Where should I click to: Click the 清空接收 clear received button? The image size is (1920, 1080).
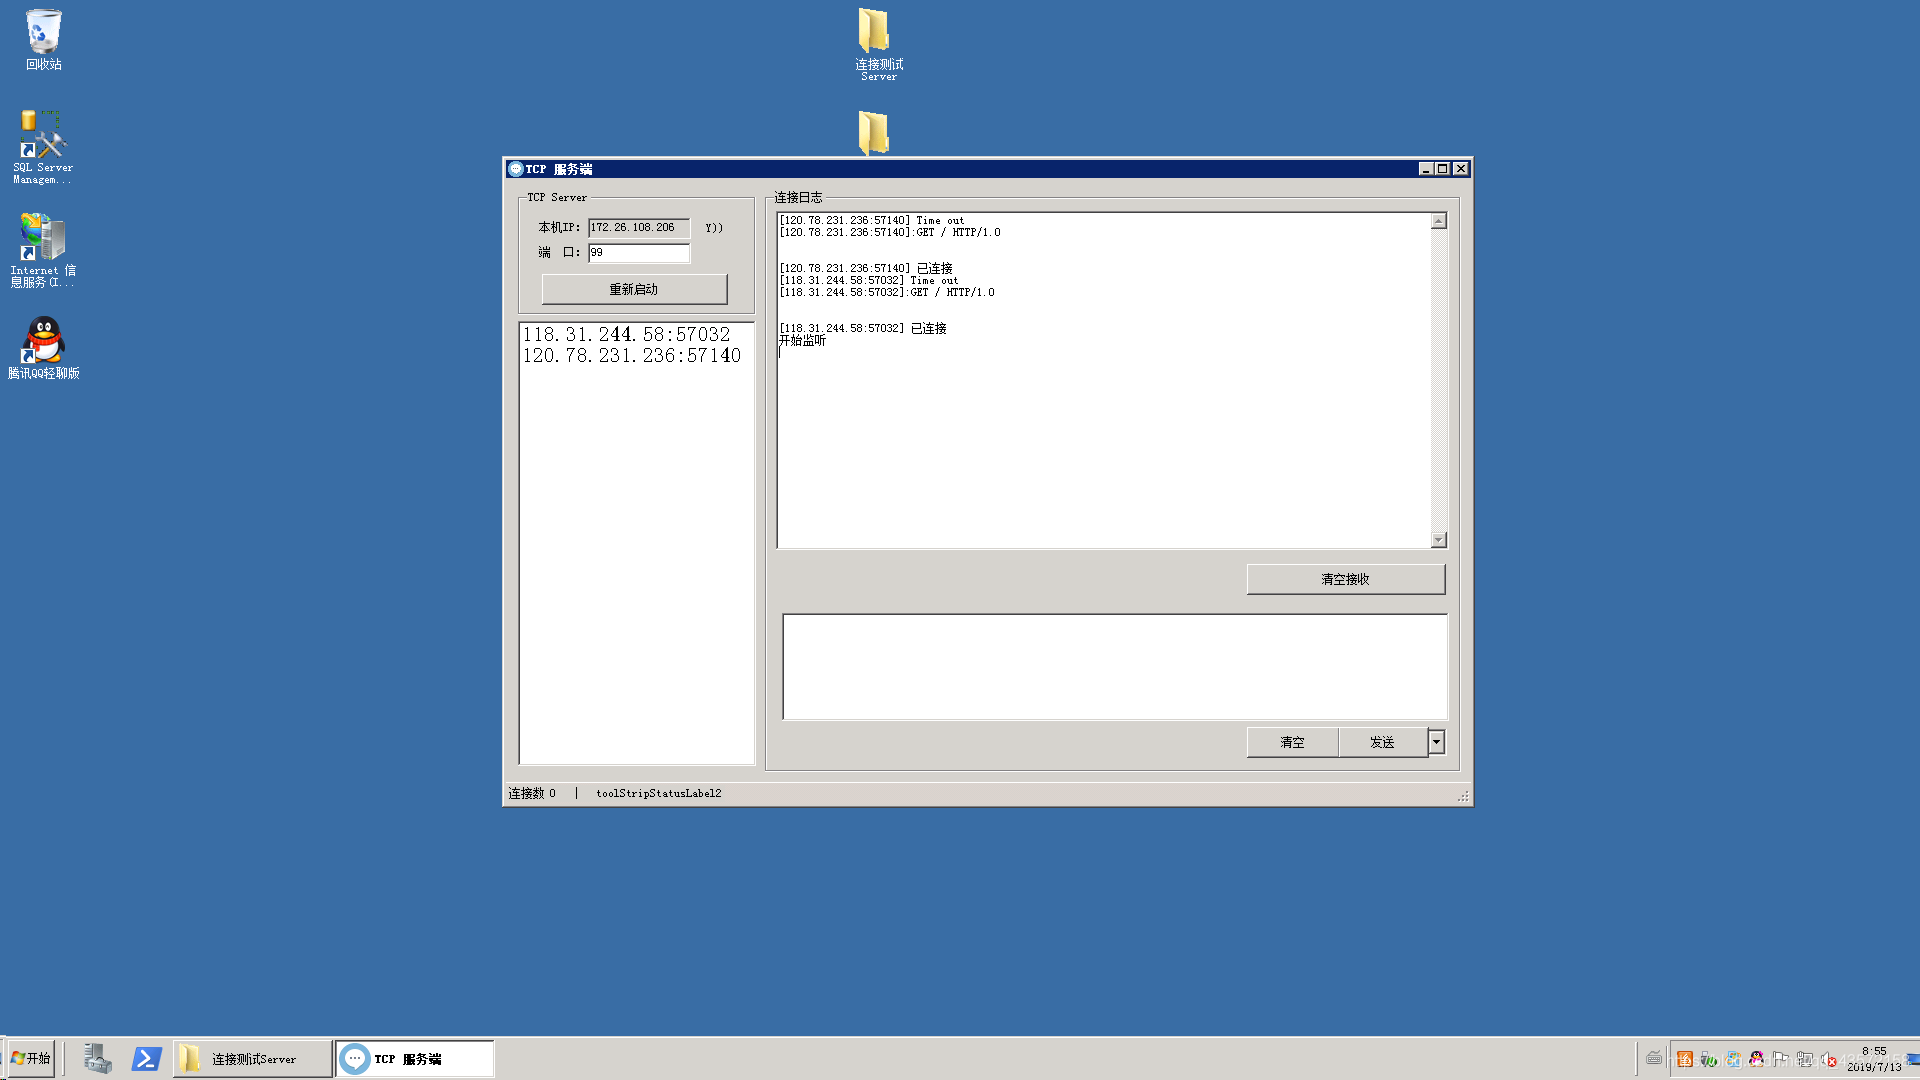coord(1345,579)
